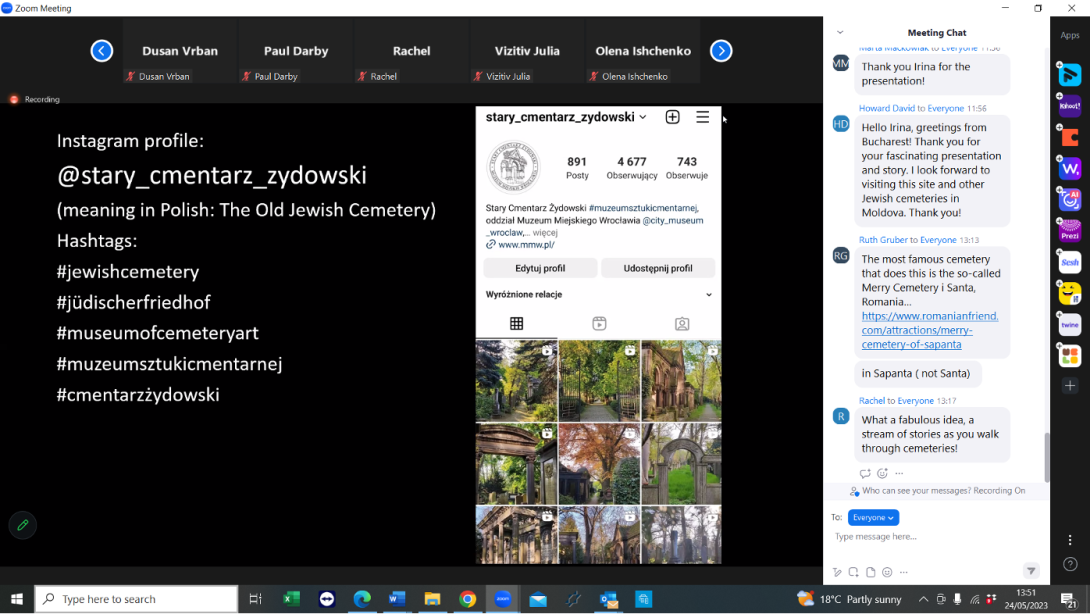The width and height of the screenshot is (1090, 614).
Task: Open the weather widget showing 18°C
Action: pyautogui.click(x=849, y=599)
